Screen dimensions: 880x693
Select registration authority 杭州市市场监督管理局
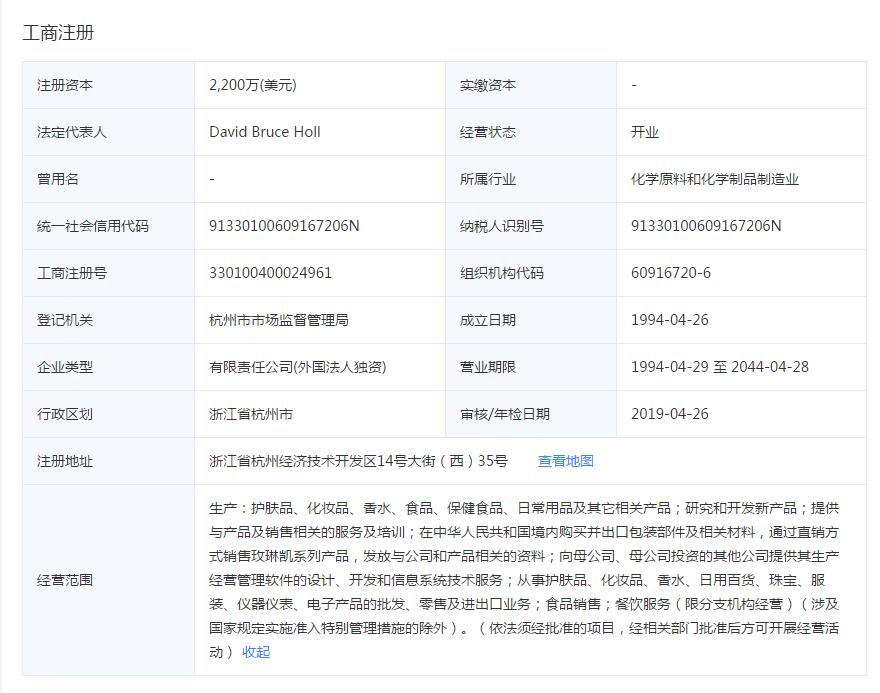(x=278, y=320)
